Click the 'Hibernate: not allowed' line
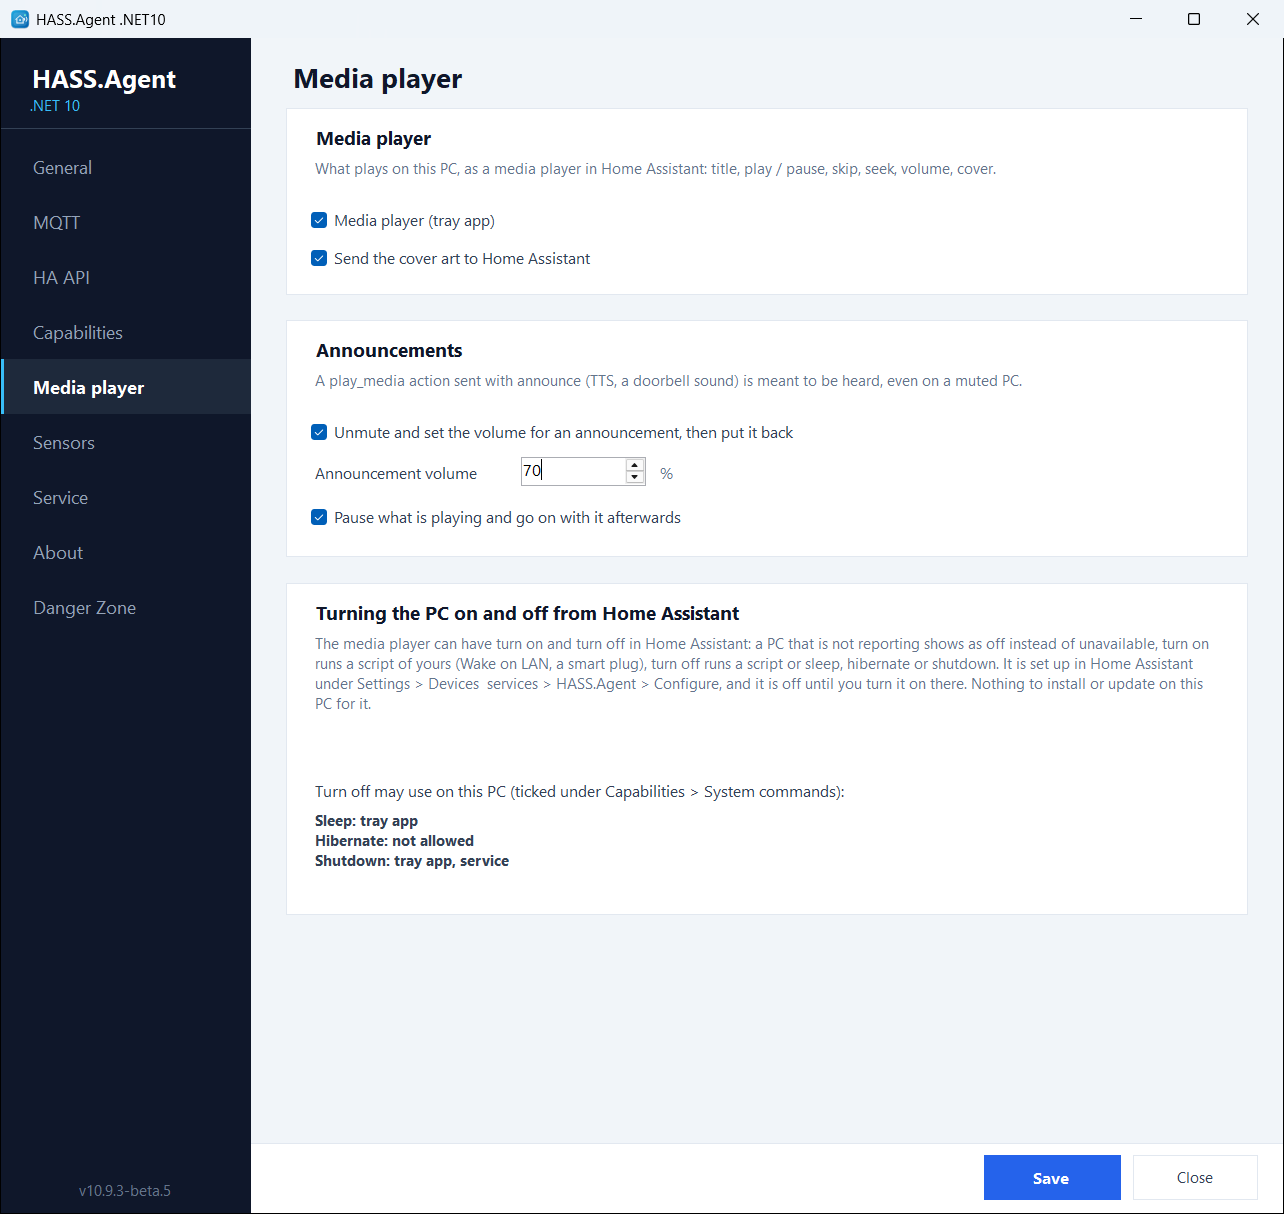Screen dimensions: 1284x1214 [394, 841]
